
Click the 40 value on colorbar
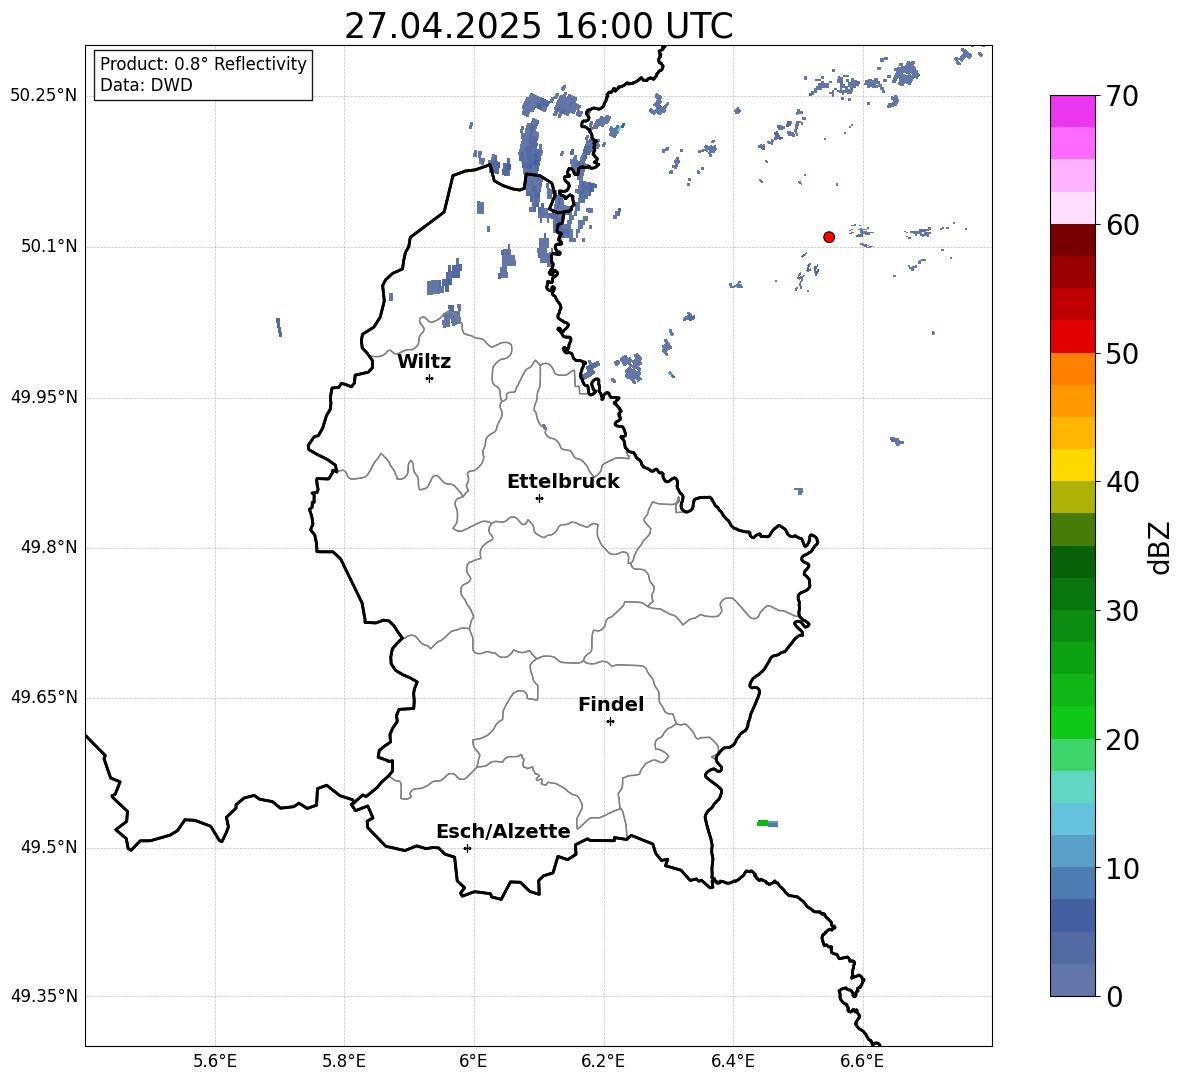(1123, 482)
